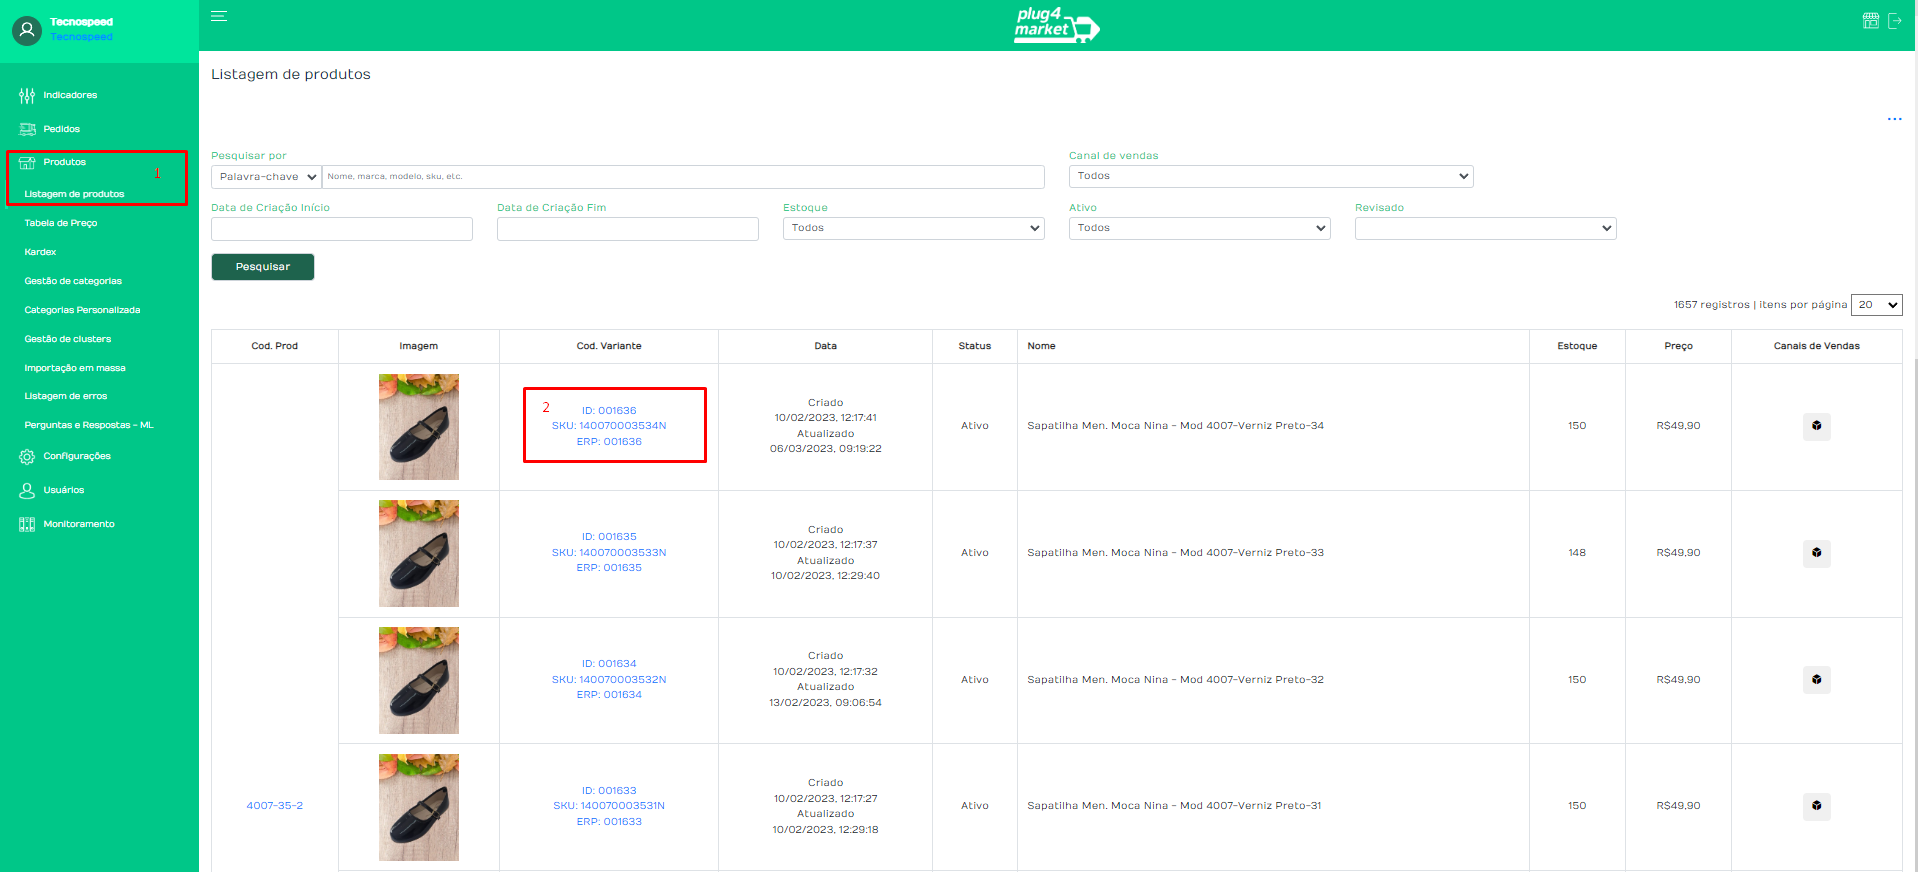
Task: Open sales channel icon for Preto-33
Action: (1816, 553)
